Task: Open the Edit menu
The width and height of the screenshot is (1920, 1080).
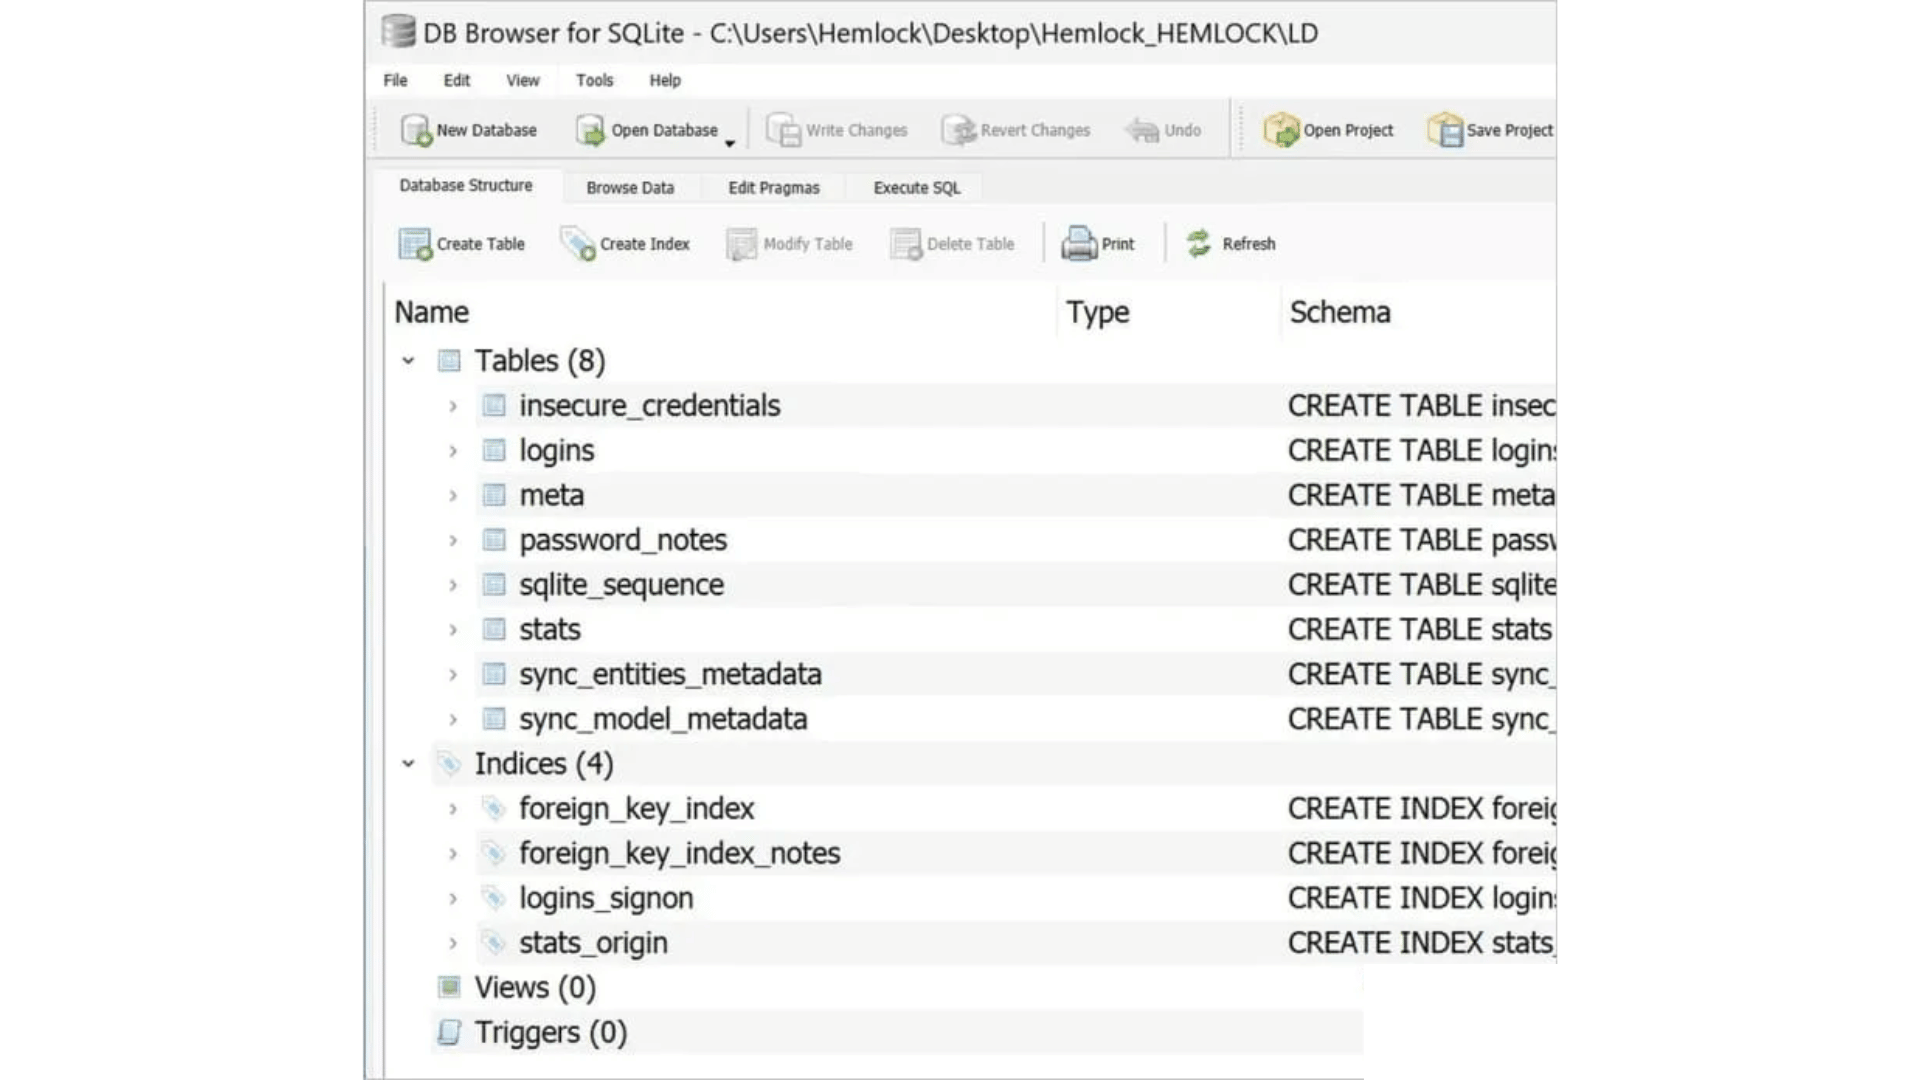Action: 457,80
